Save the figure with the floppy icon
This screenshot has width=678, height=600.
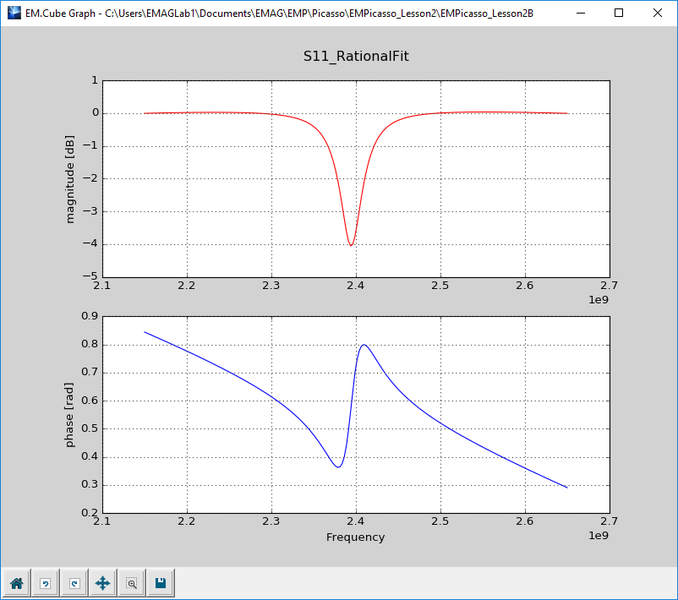point(161,583)
